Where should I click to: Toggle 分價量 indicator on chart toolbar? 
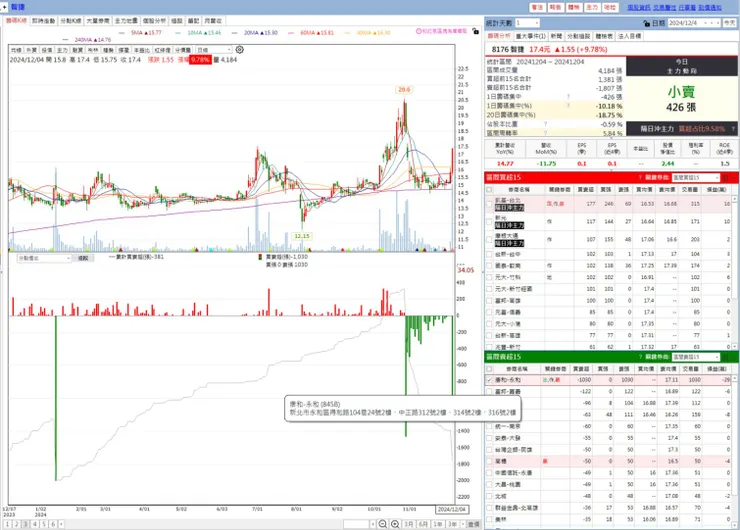point(183,50)
